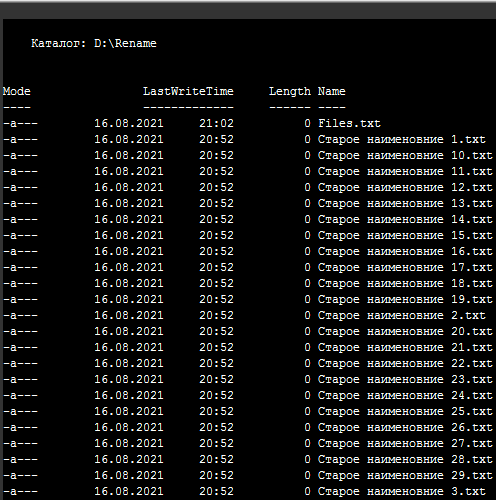Click the date in the 10.txt row
This screenshot has height=500, width=496.
[129, 155]
